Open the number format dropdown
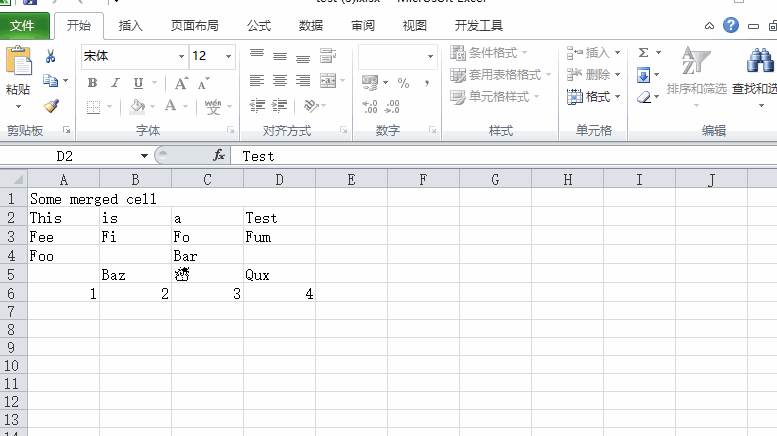777x436 pixels. [430, 56]
